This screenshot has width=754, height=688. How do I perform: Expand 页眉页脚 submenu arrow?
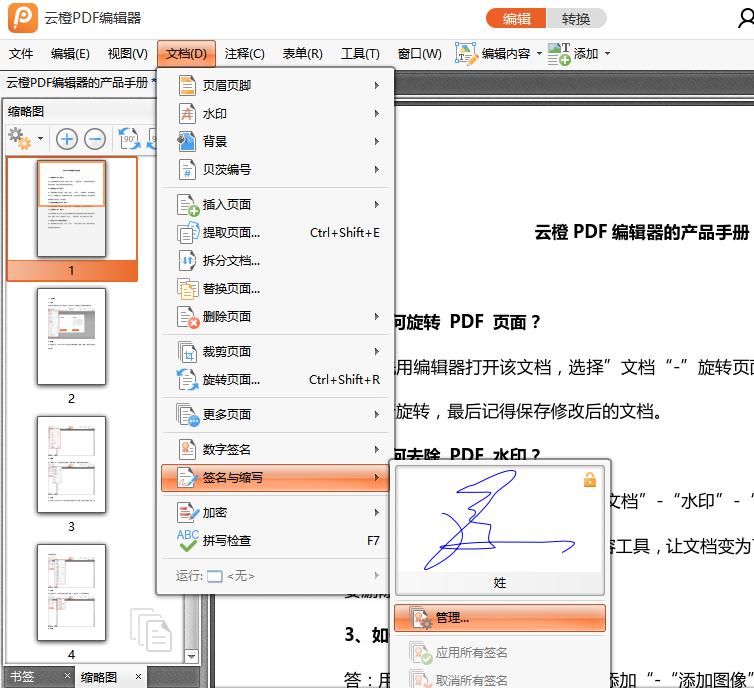click(x=377, y=85)
